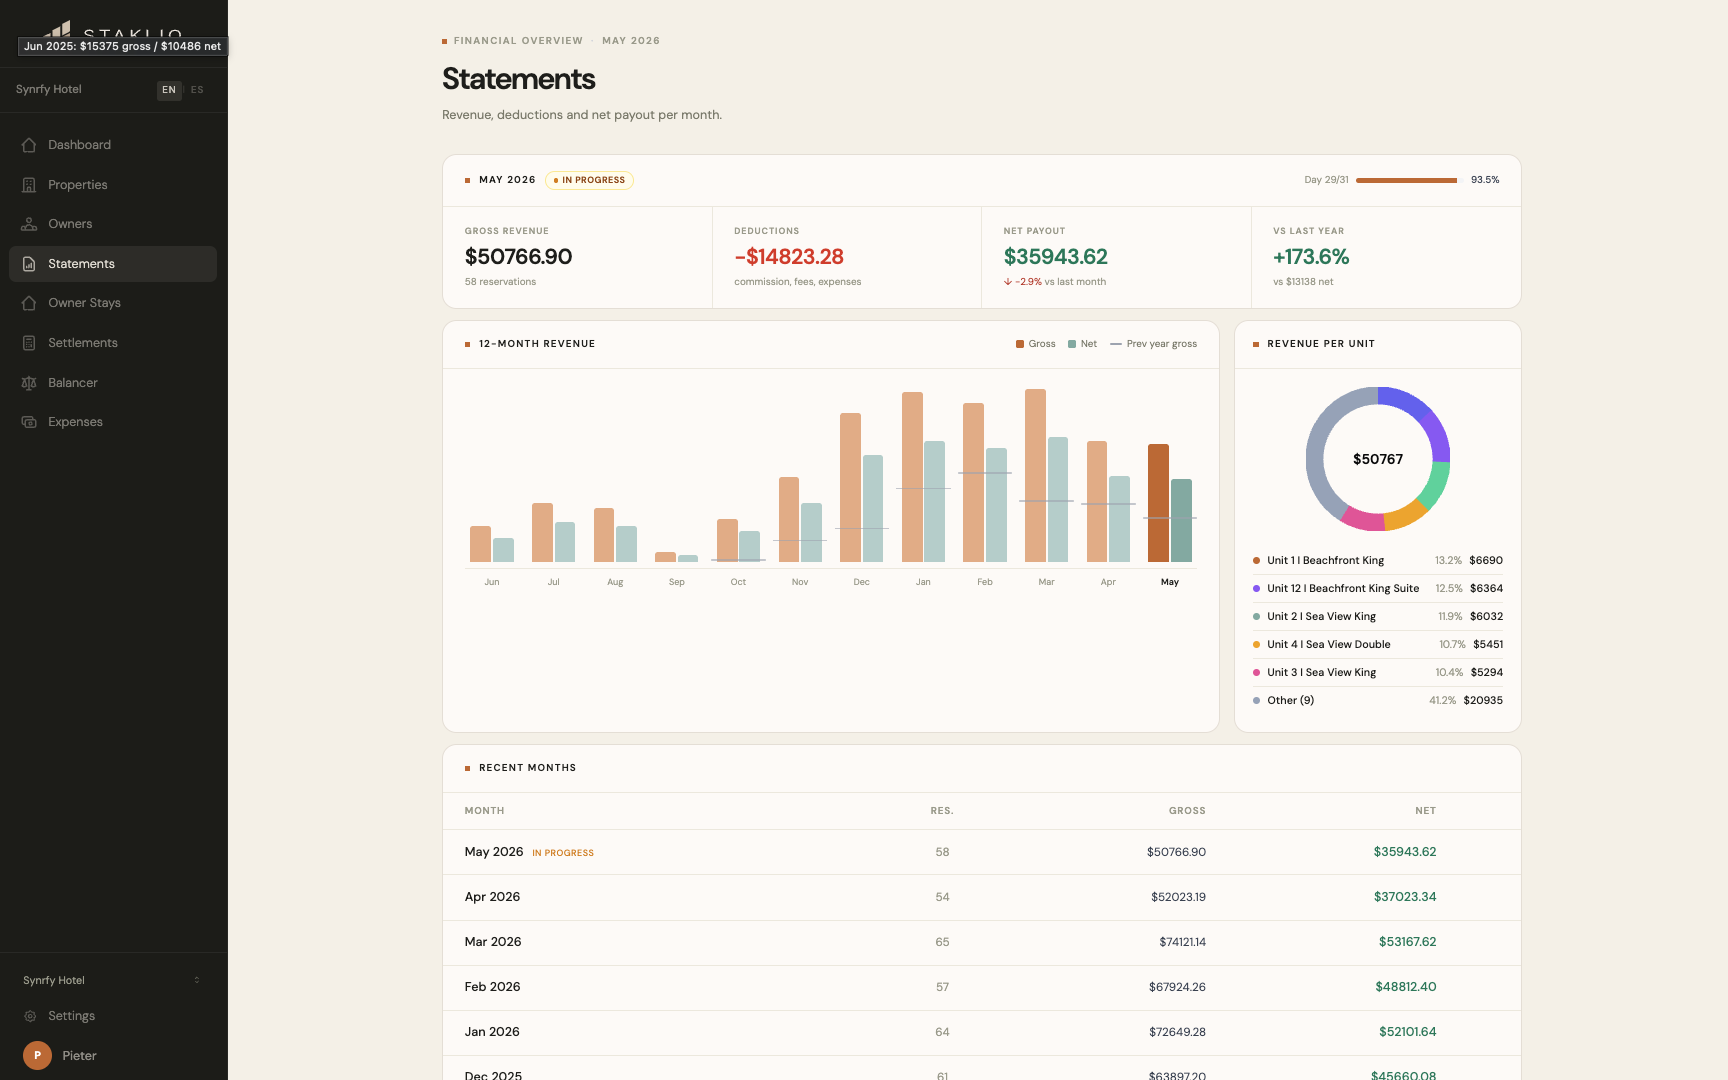Click the $50766.90 gross revenue value
This screenshot has height=1080, width=1728.
click(x=518, y=257)
